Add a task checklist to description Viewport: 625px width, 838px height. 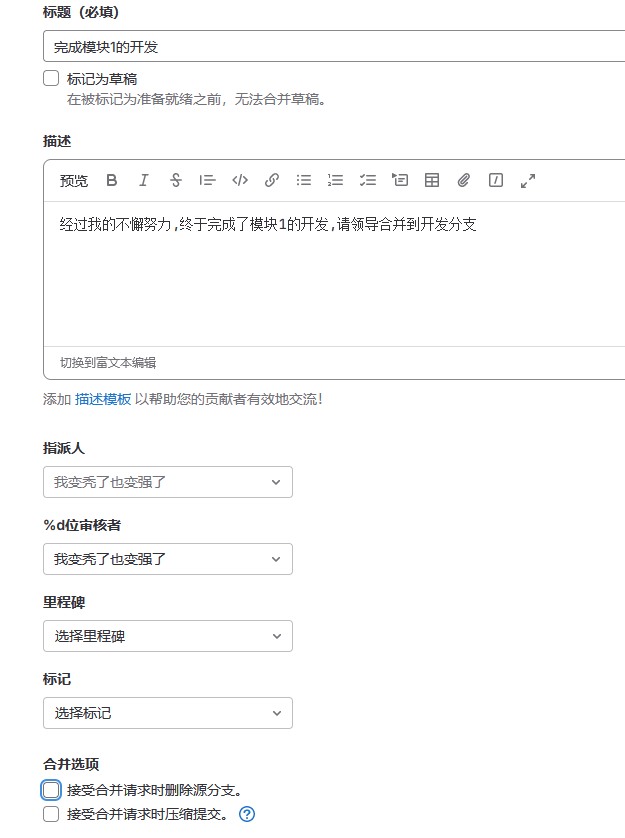pos(368,181)
